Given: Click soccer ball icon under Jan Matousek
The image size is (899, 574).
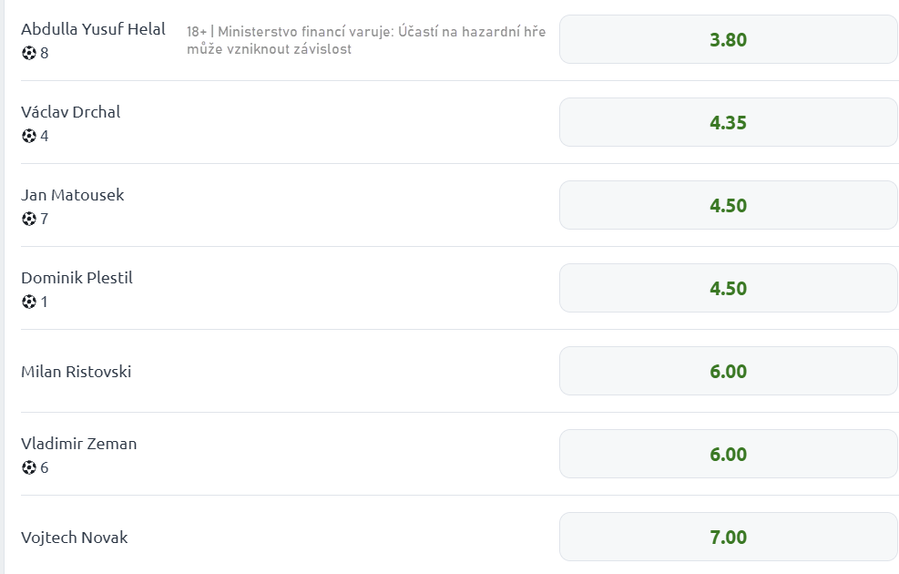Looking at the screenshot, I should tap(29, 219).
